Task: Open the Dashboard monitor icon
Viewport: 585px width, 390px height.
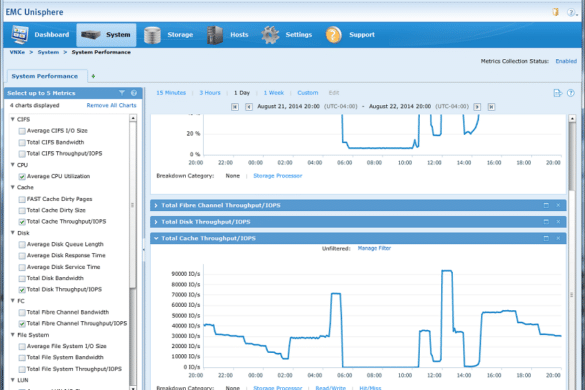Action: pyautogui.click(x=19, y=35)
